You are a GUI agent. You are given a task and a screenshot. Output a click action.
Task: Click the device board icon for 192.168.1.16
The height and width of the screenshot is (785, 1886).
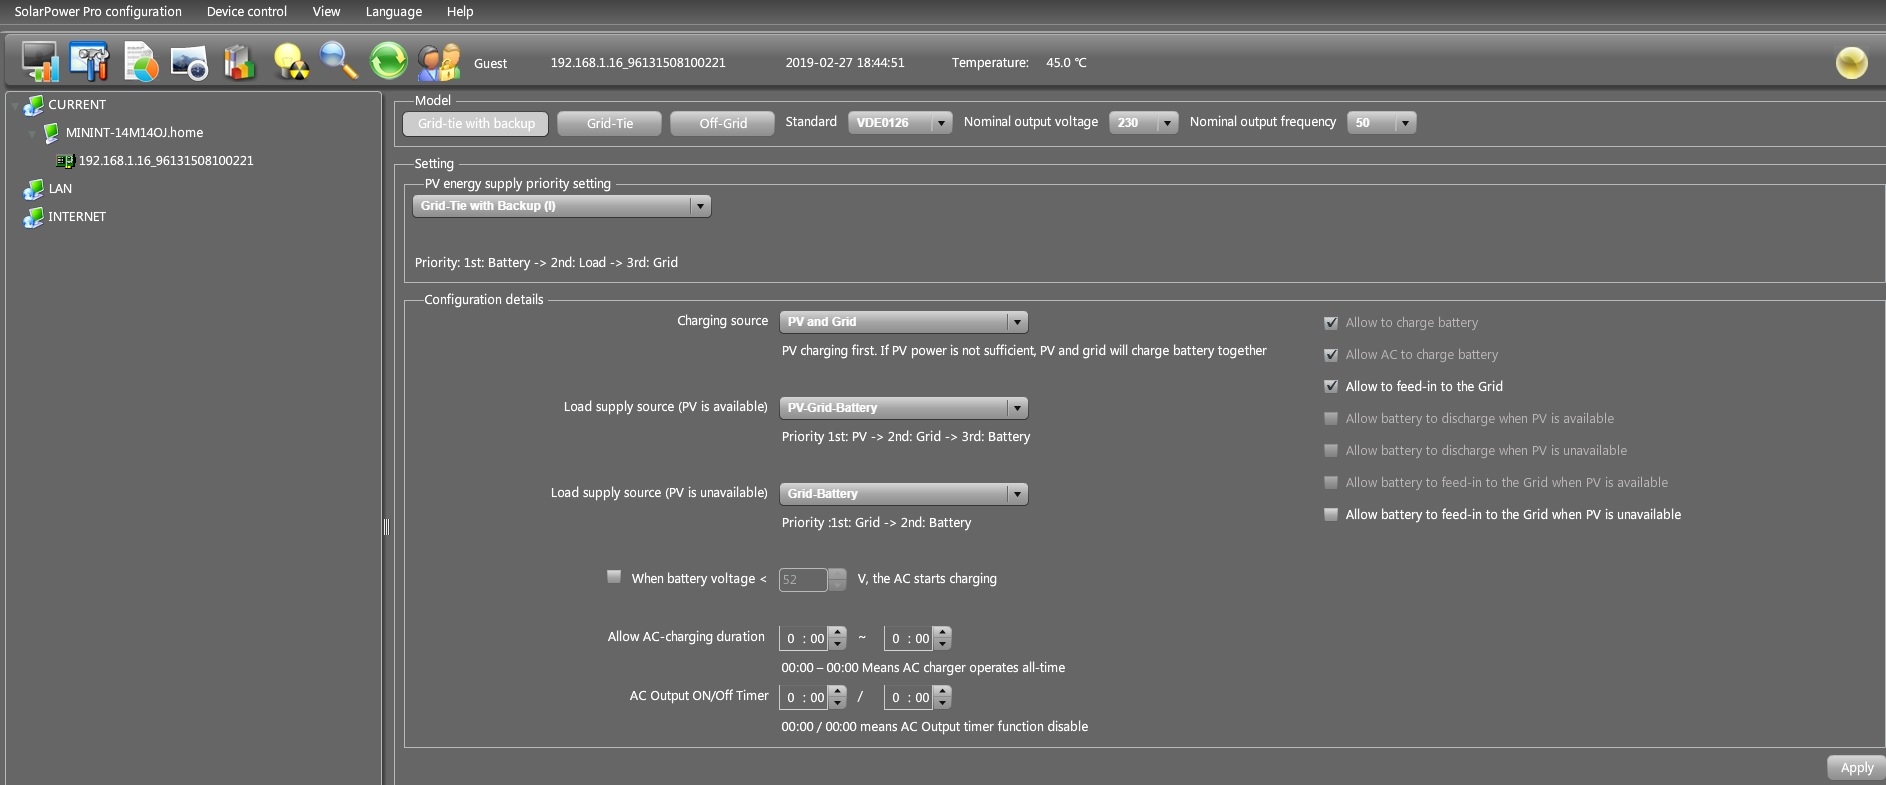click(65, 161)
